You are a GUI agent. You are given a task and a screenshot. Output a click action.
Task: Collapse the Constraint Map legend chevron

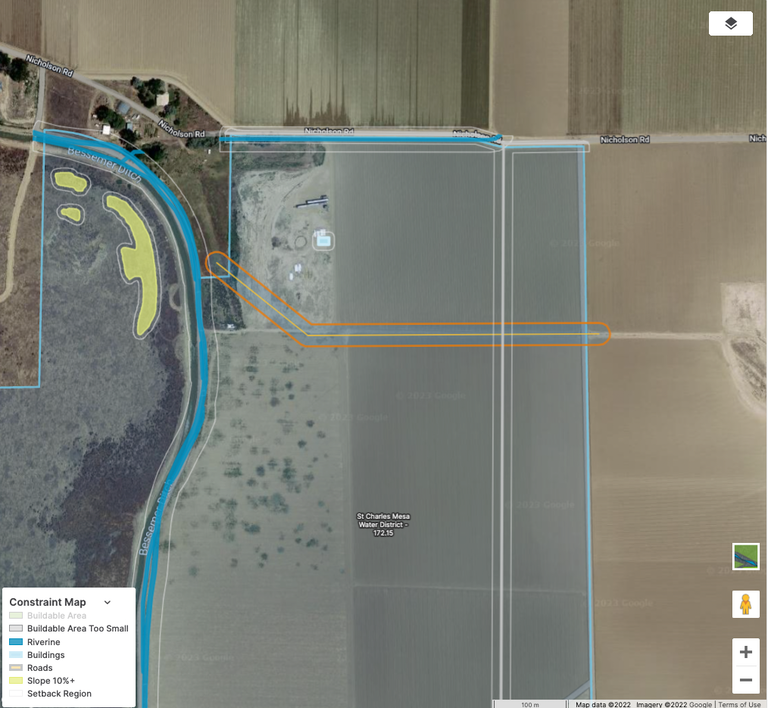107,602
